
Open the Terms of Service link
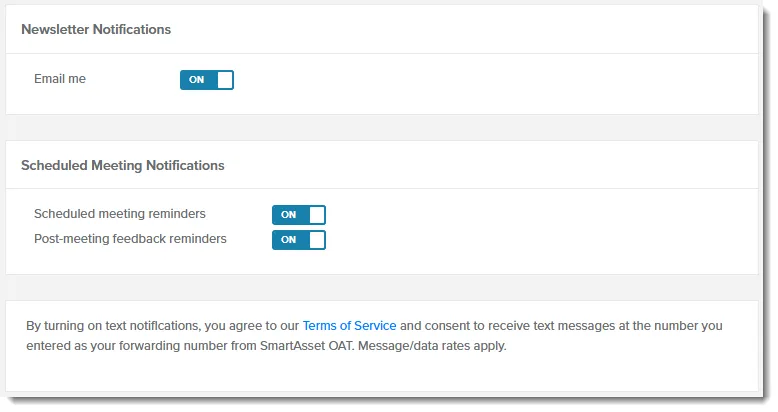click(349, 326)
